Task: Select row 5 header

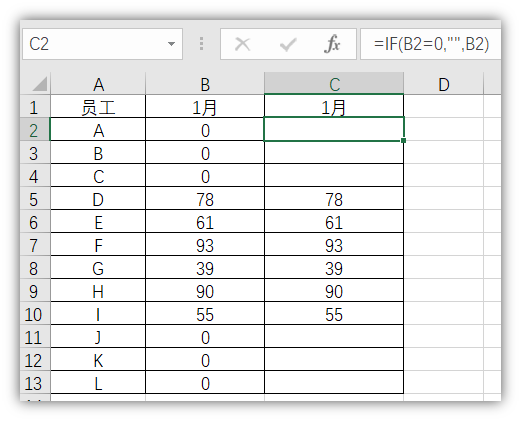Action: (x=35, y=199)
